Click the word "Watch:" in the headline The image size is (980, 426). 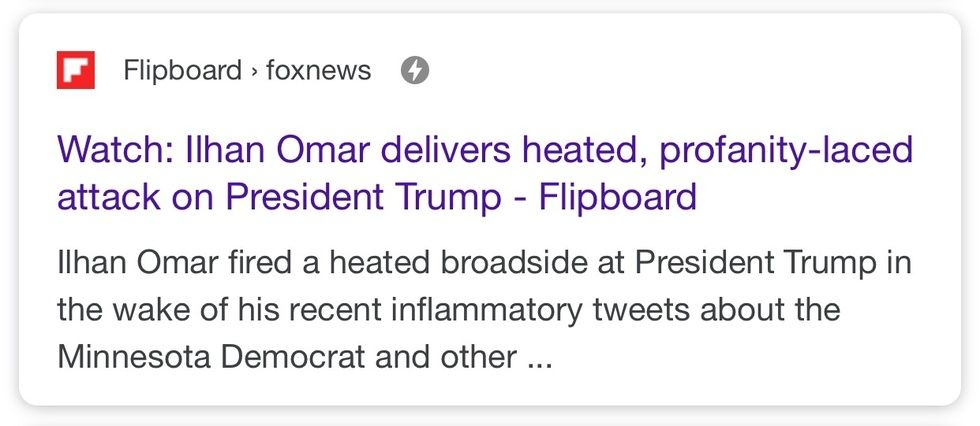(116, 150)
